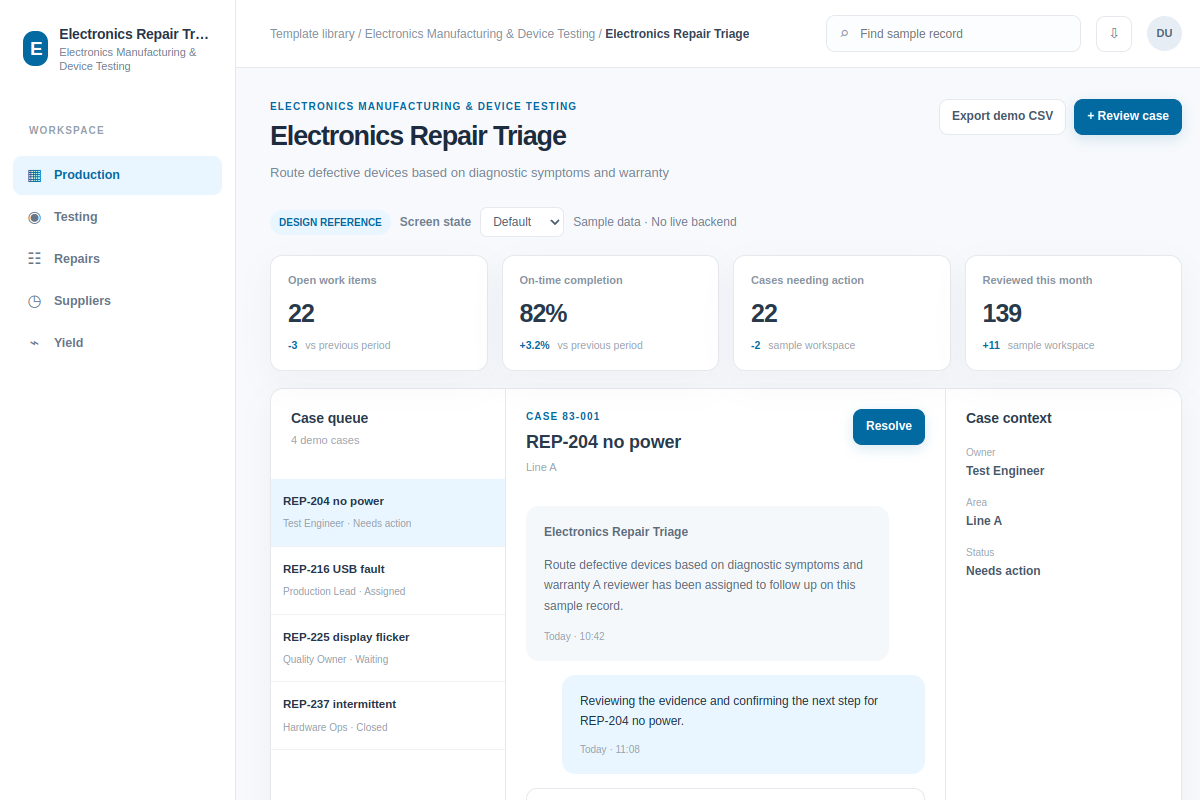Click the Owner value Test Engineer
The width and height of the screenshot is (1200, 800).
[x=1005, y=471]
